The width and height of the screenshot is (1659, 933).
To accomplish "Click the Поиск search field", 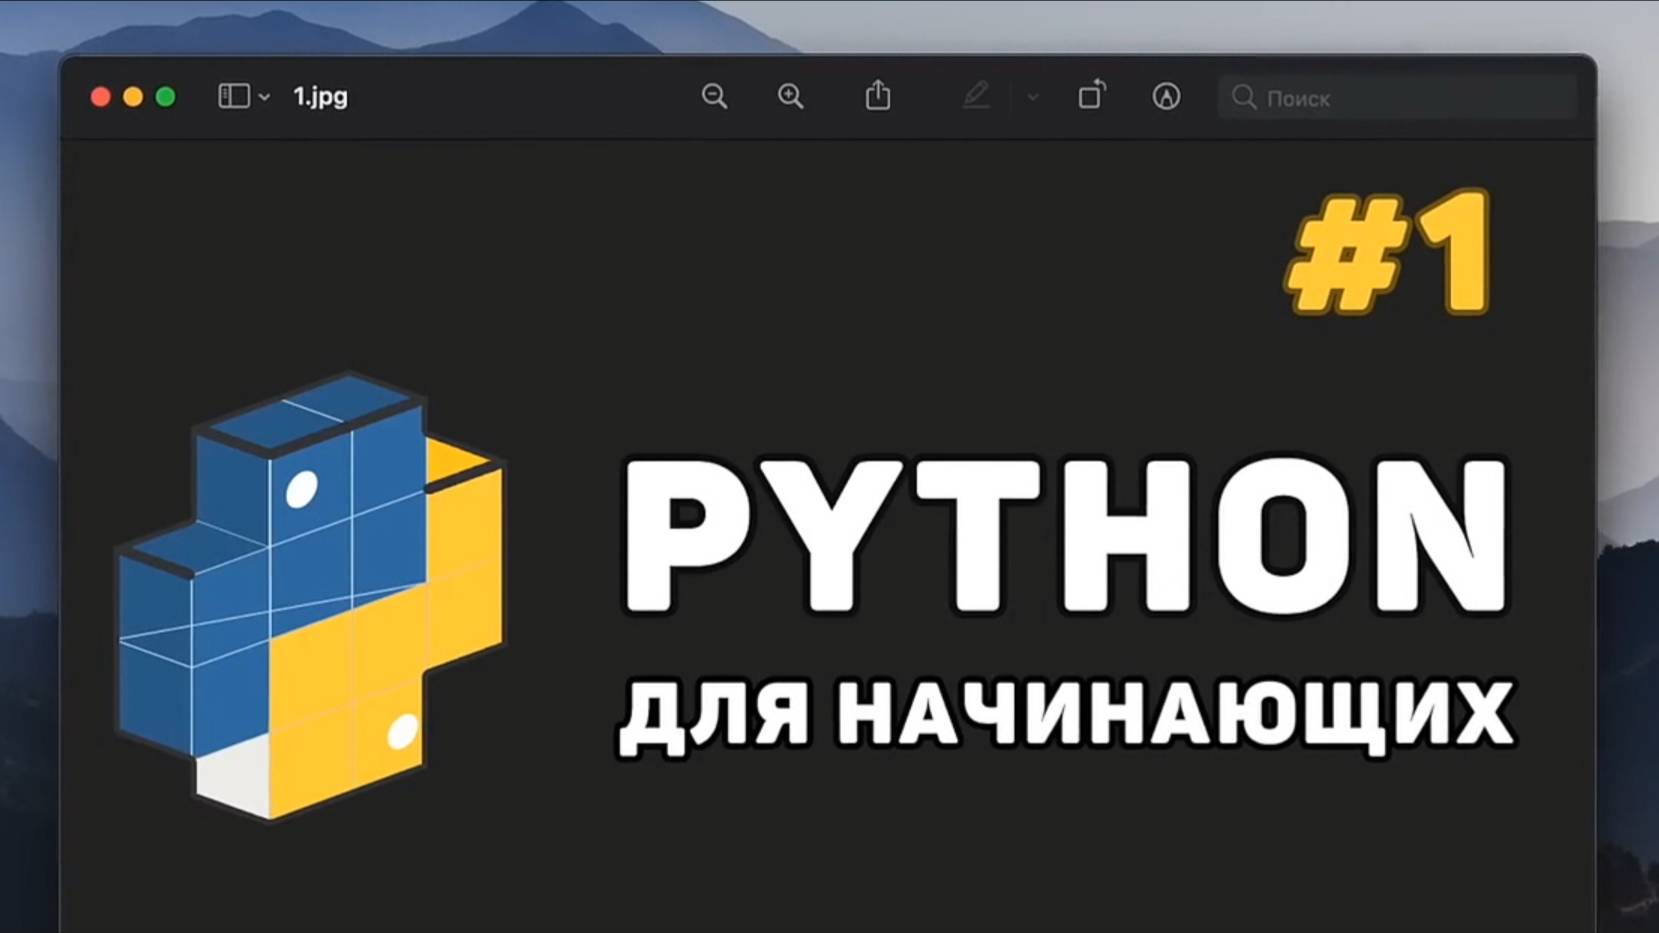I will (x=1397, y=97).
